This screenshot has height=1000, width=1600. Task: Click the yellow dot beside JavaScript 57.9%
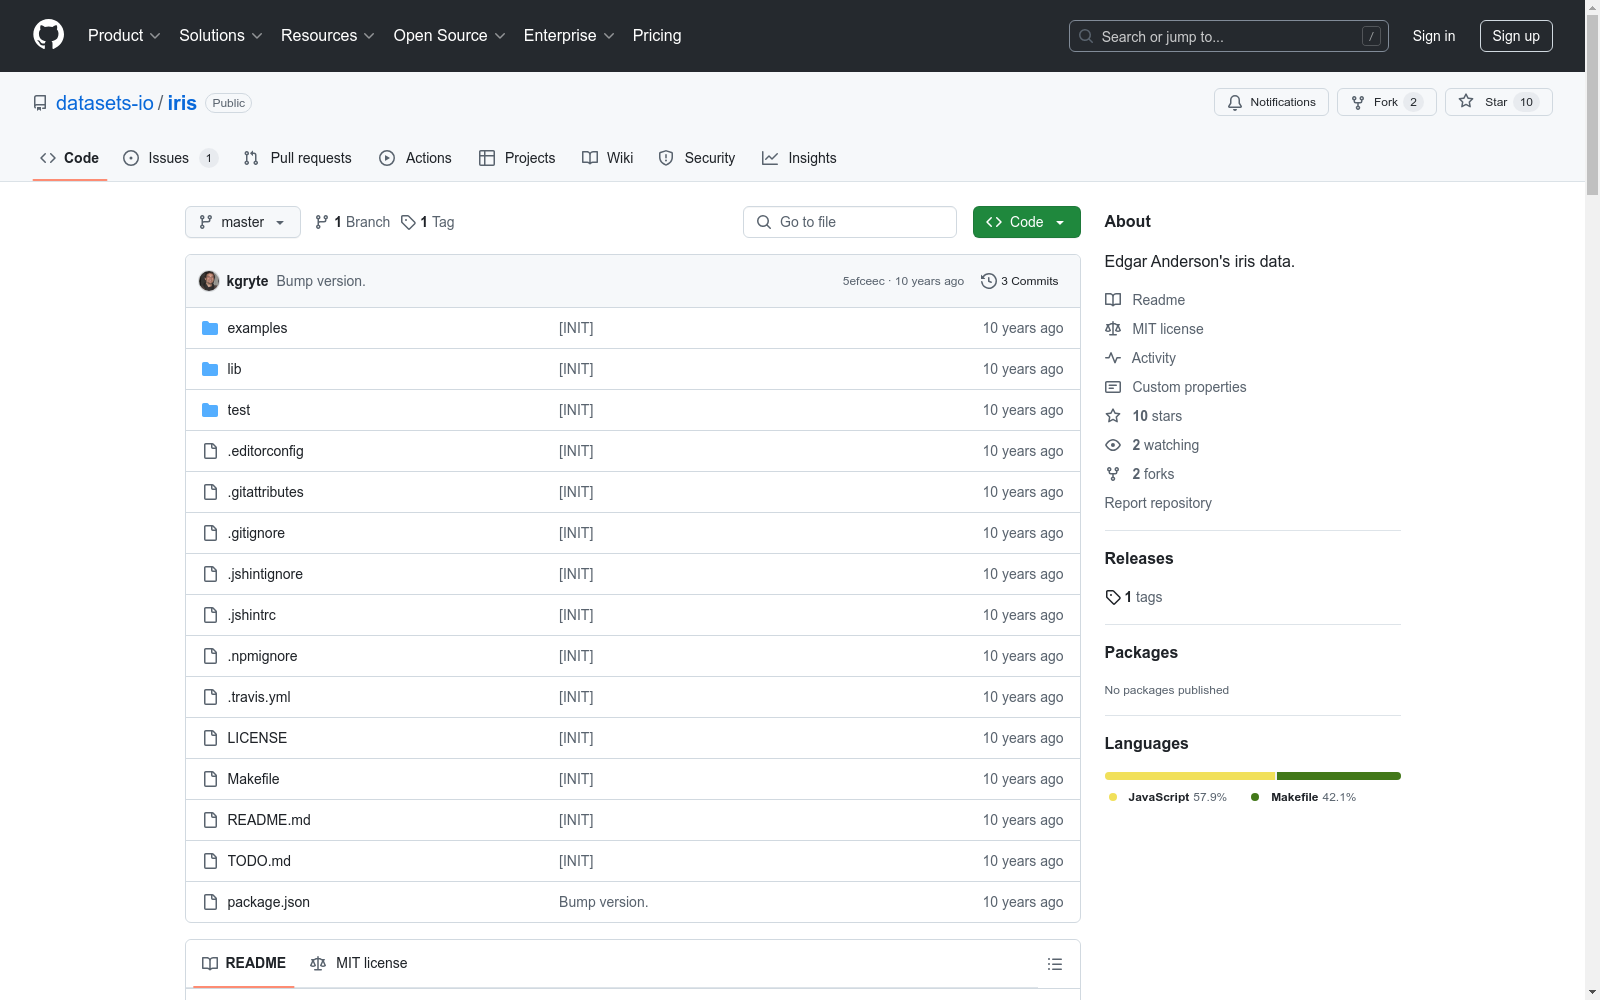pyautogui.click(x=1113, y=797)
